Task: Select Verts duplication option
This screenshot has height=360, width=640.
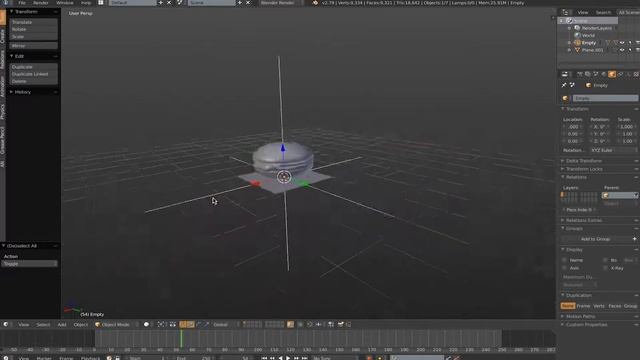Action: click(599, 306)
